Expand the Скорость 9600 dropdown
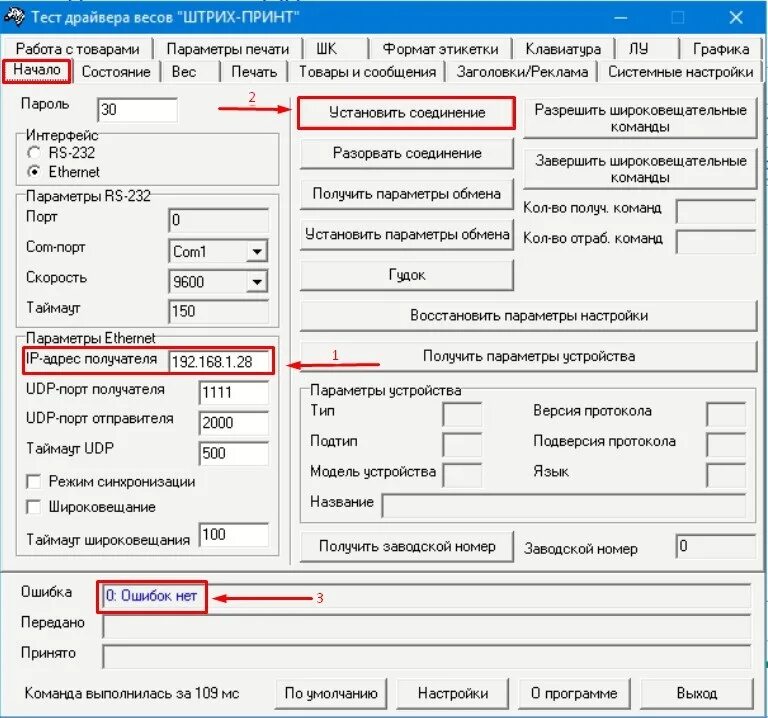This screenshot has width=768, height=718. (257, 282)
